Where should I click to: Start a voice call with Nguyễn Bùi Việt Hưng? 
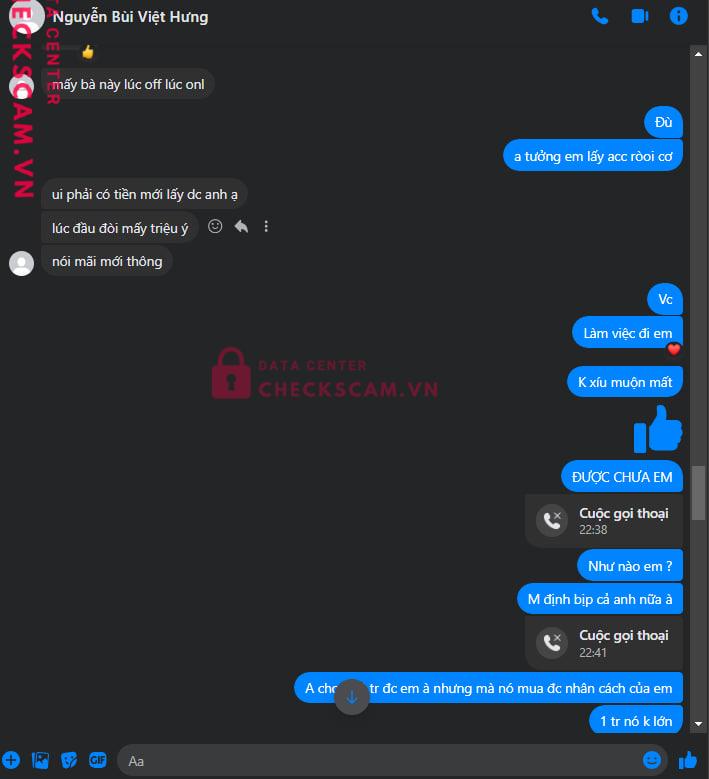[x=600, y=16]
